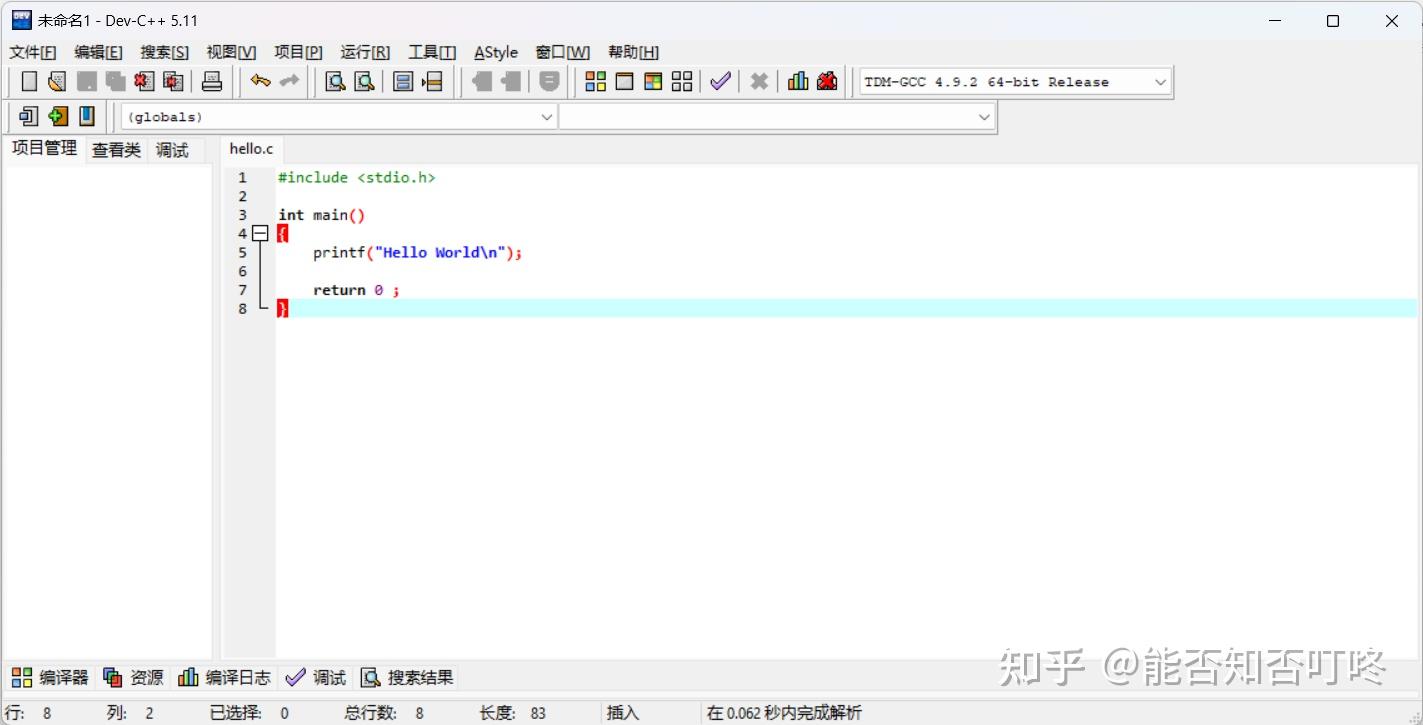Image resolution: width=1423 pixels, height=725 pixels.
Task: Select the Replace icon
Action: coord(364,81)
